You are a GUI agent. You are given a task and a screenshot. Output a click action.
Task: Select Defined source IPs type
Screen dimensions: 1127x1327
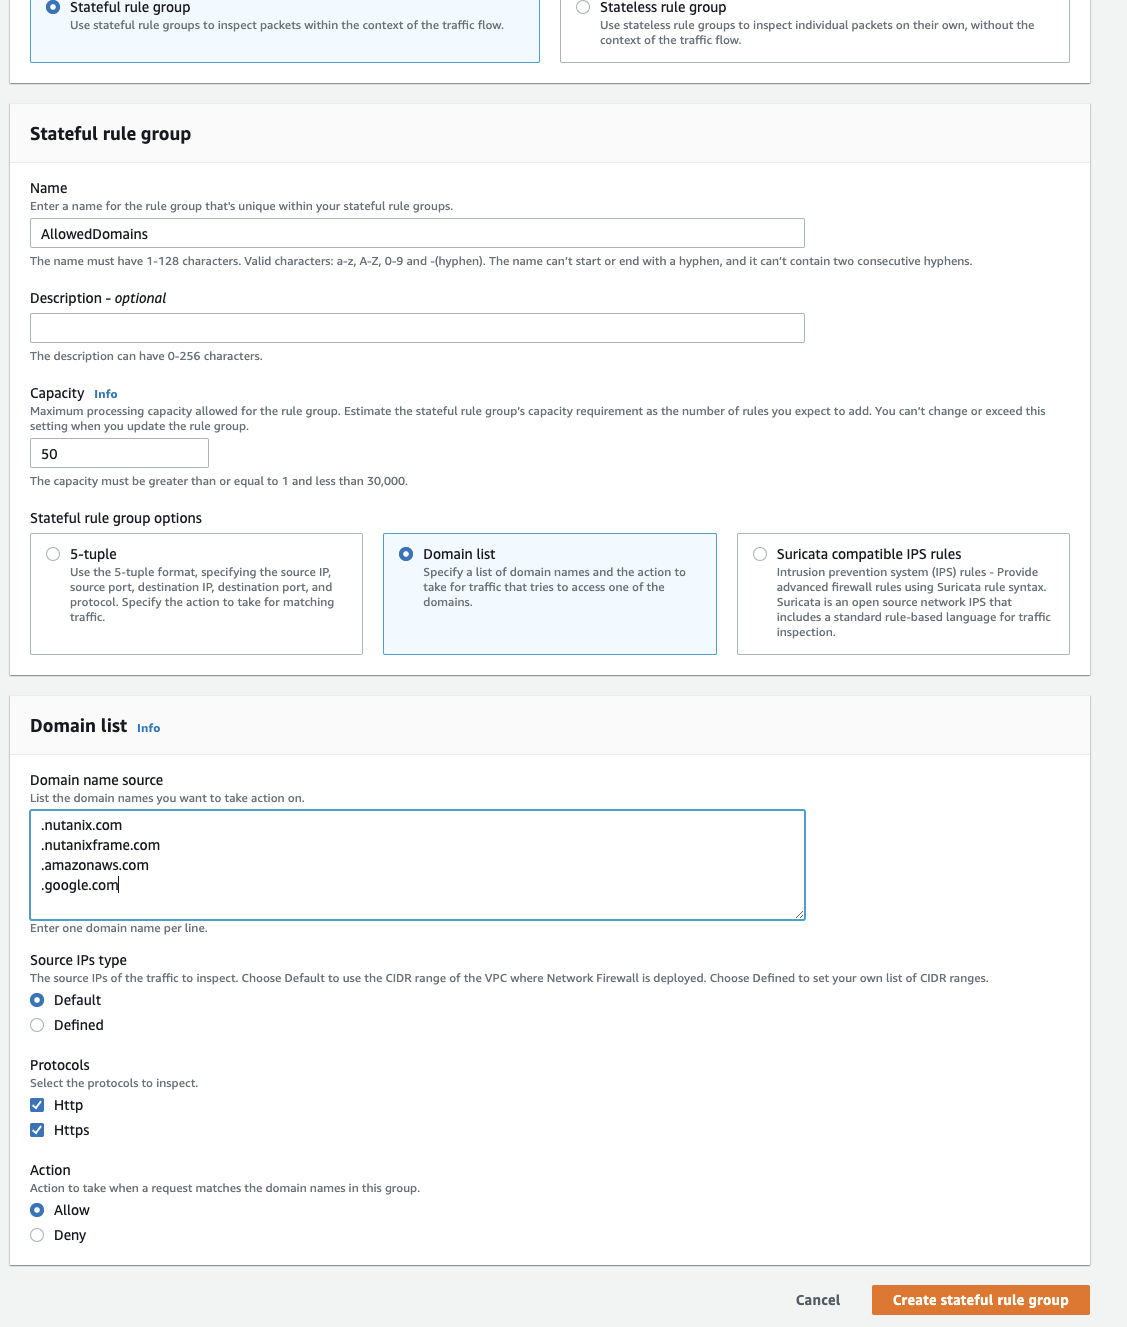[37, 1025]
